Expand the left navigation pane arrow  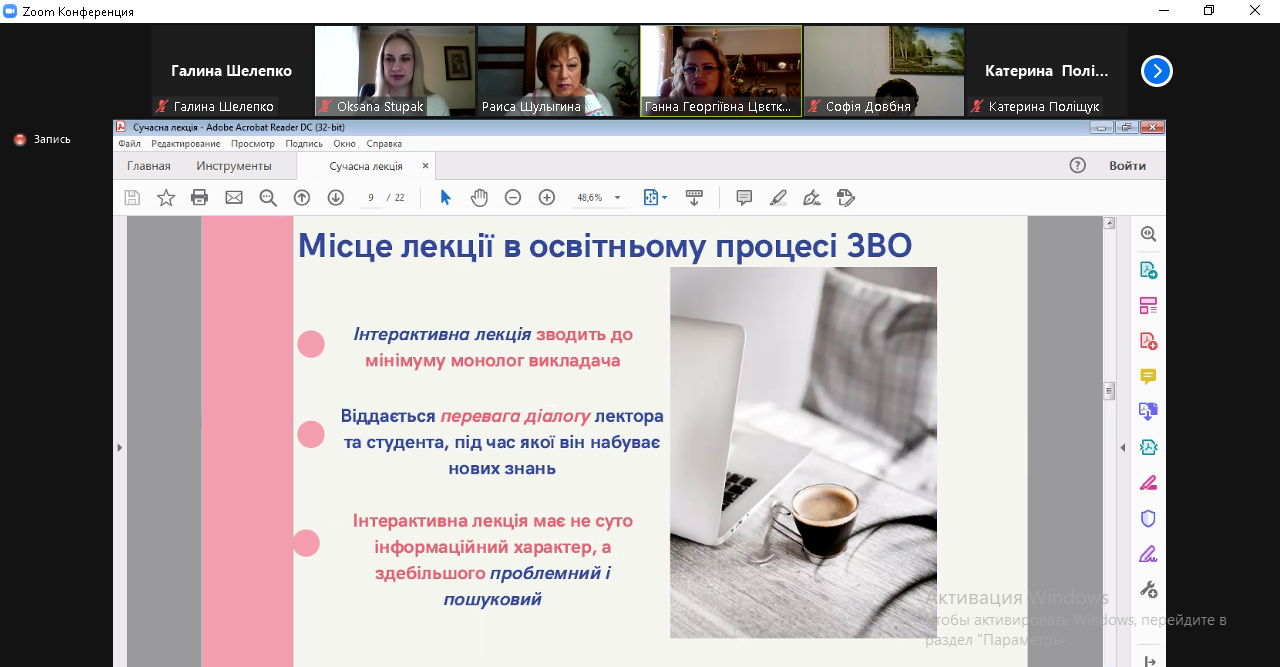pos(120,447)
